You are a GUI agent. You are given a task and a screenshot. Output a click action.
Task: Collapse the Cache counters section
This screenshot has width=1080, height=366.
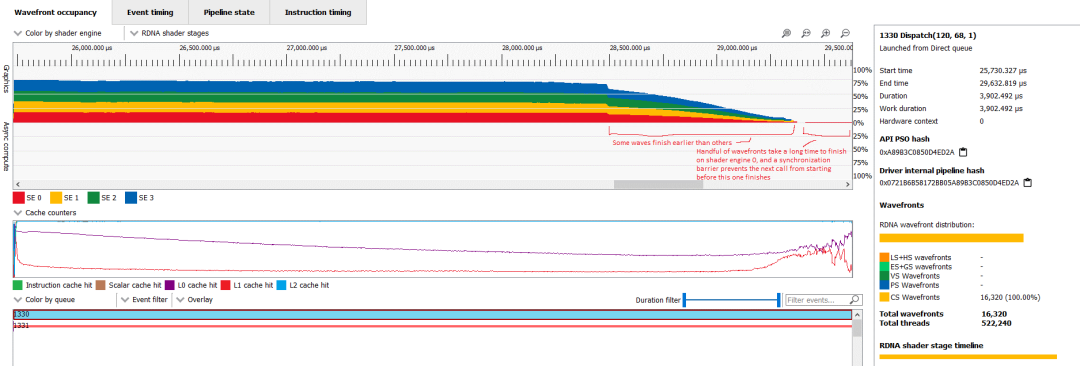[45, 213]
